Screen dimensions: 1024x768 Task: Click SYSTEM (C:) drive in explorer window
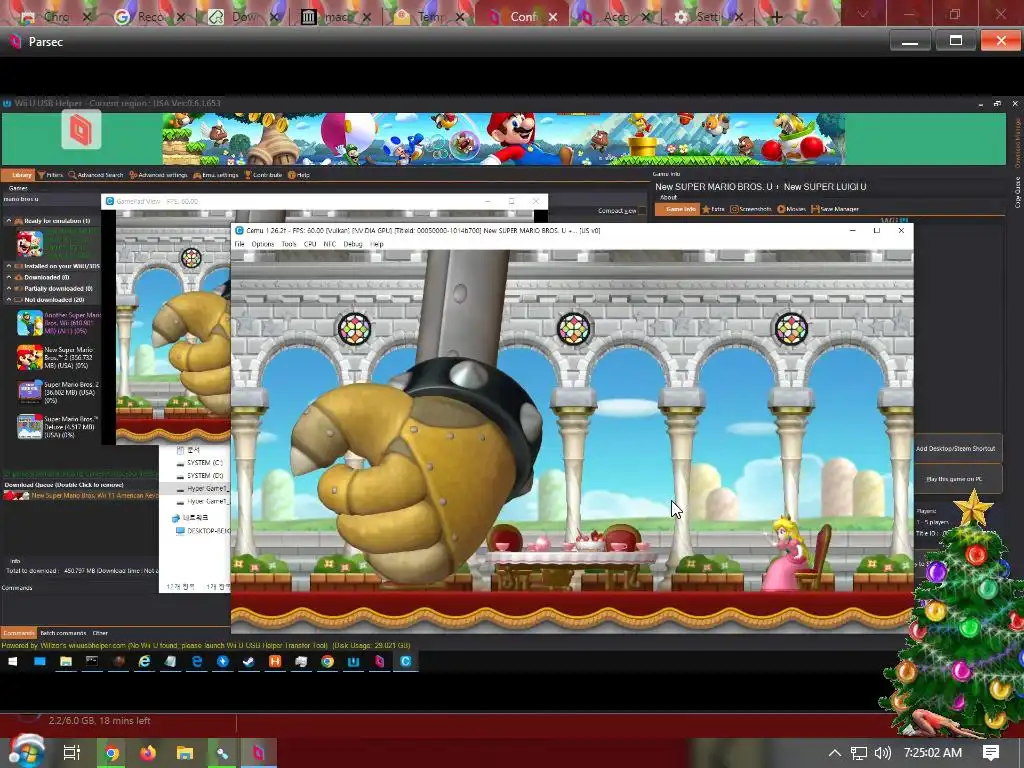click(200, 462)
